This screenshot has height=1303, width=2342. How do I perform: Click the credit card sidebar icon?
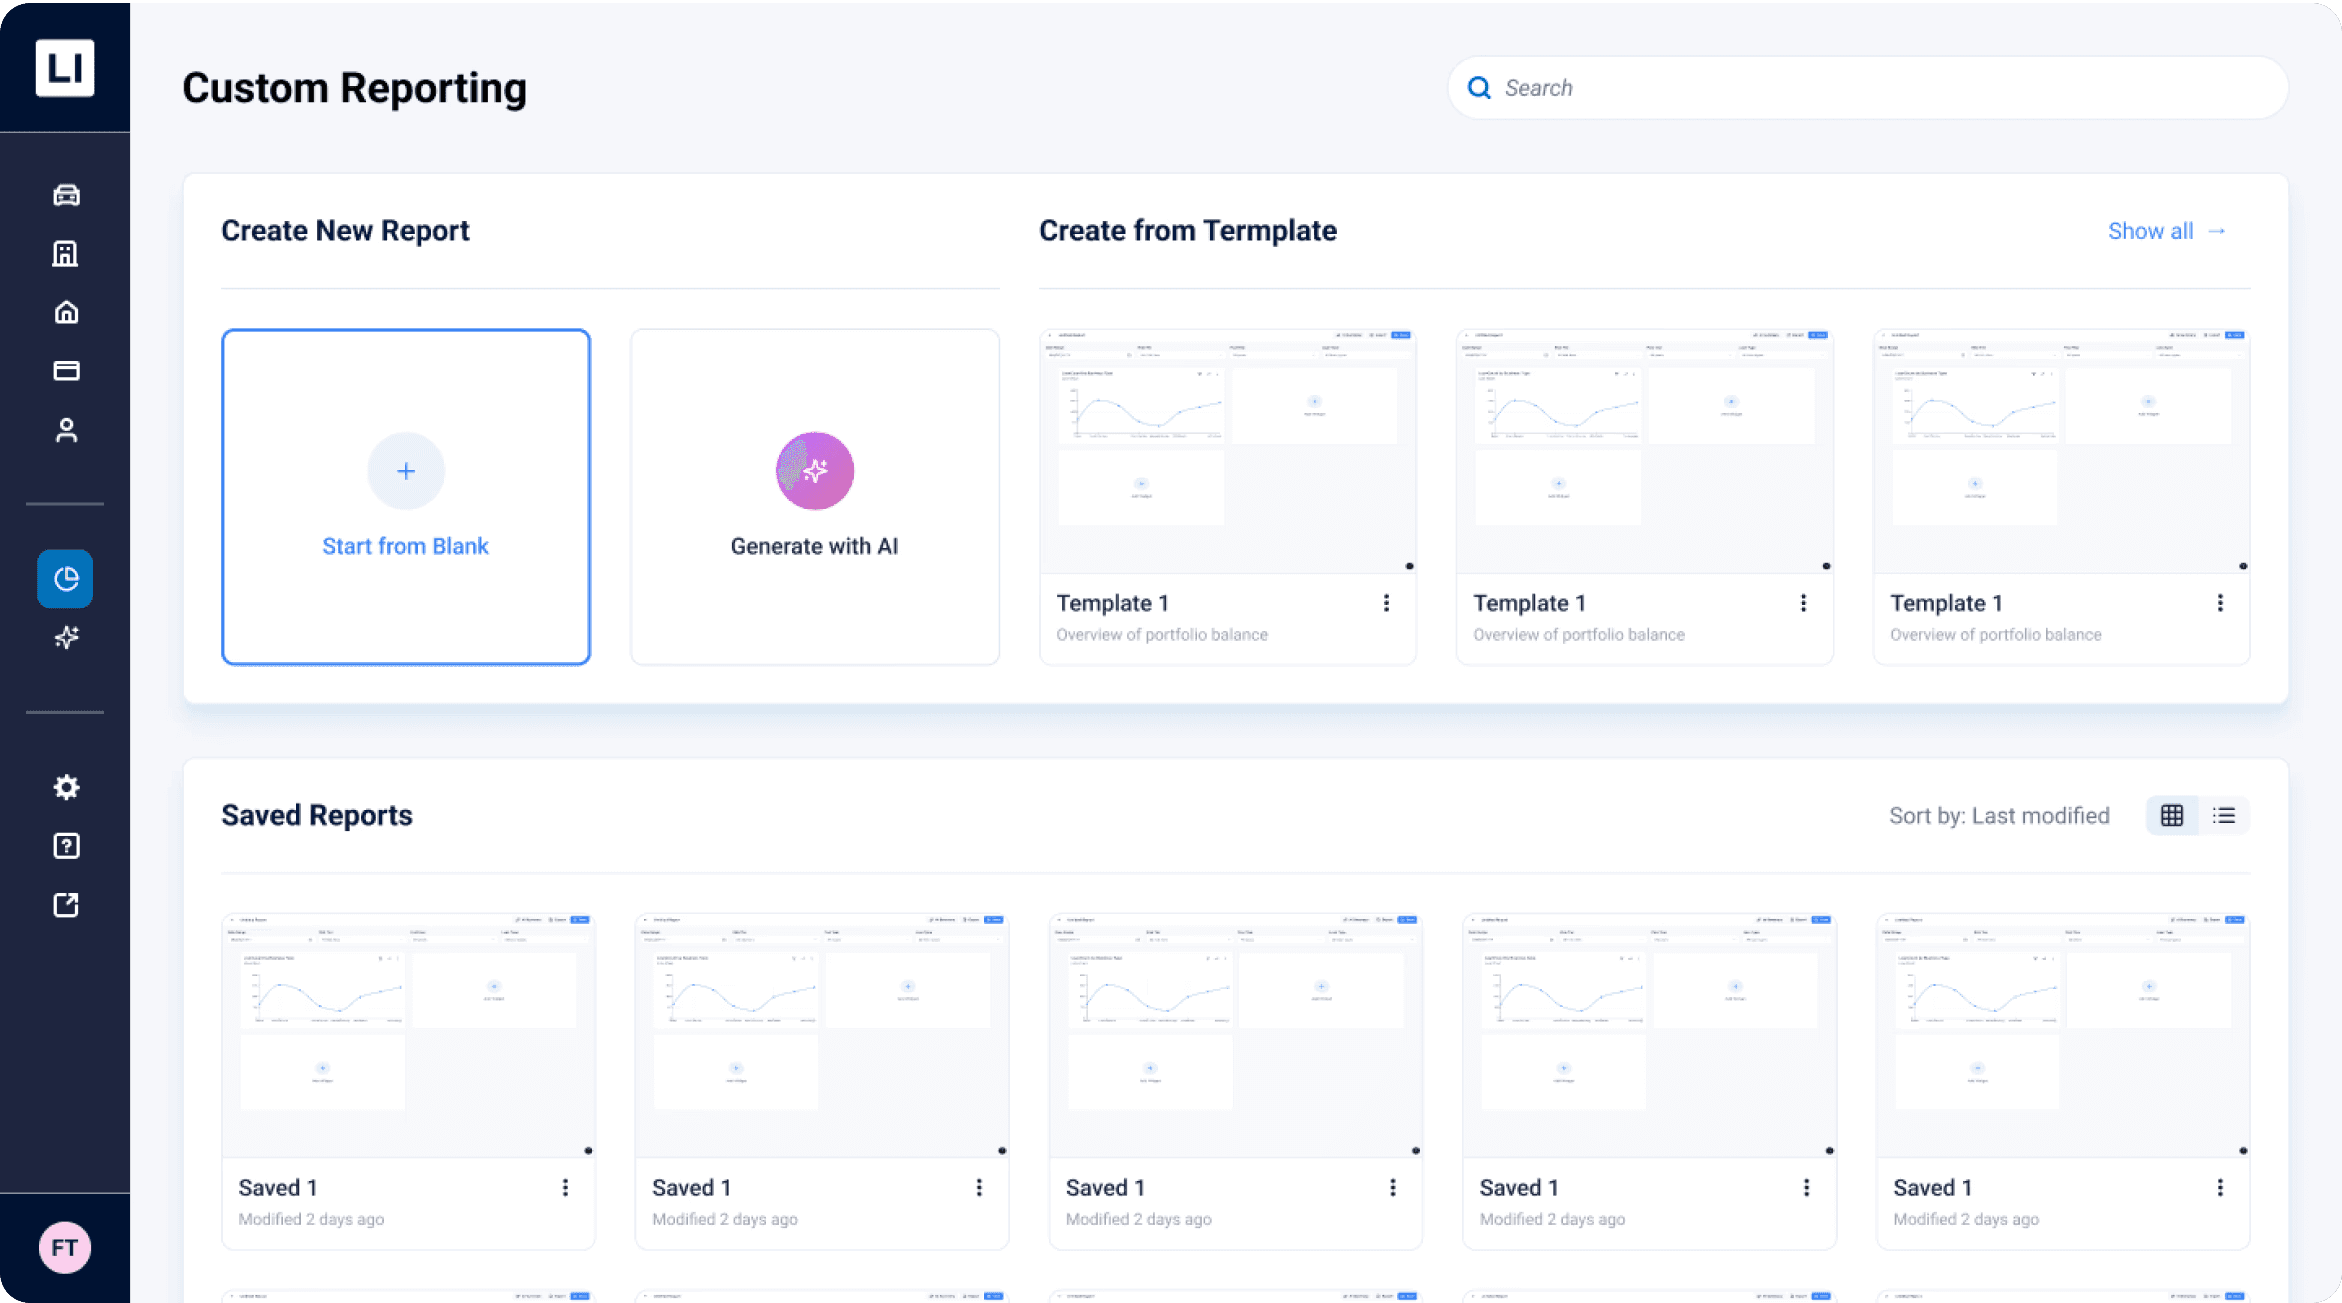click(66, 371)
